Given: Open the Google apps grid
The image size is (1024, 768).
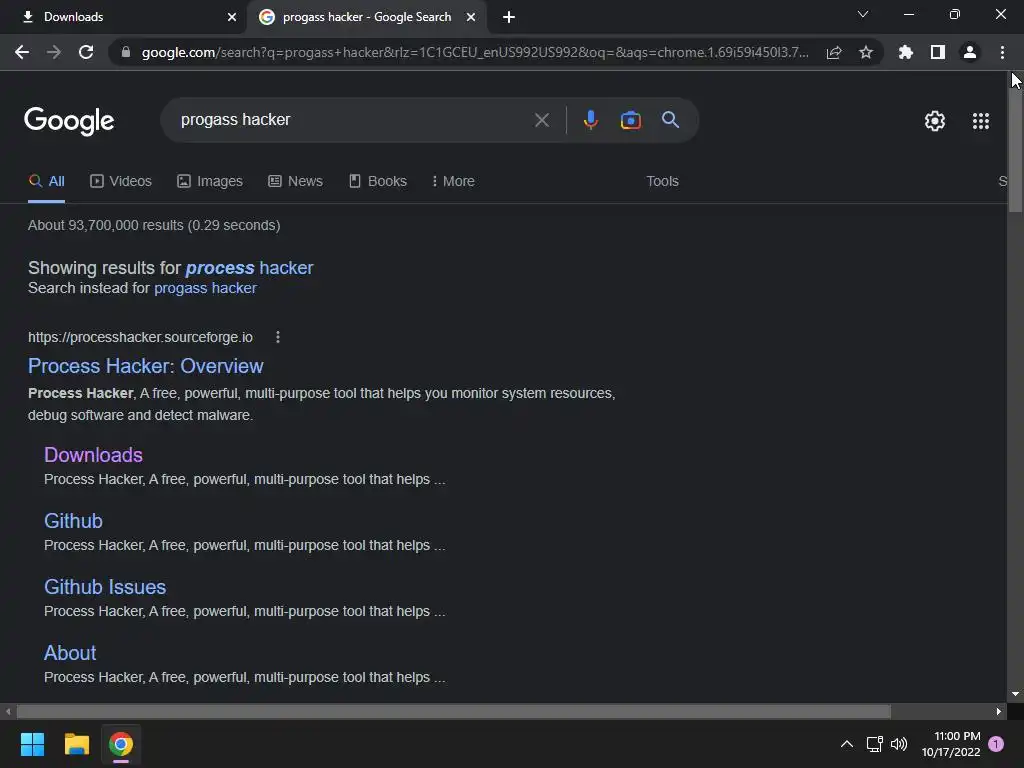Looking at the screenshot, I should [x=981, y=121].
